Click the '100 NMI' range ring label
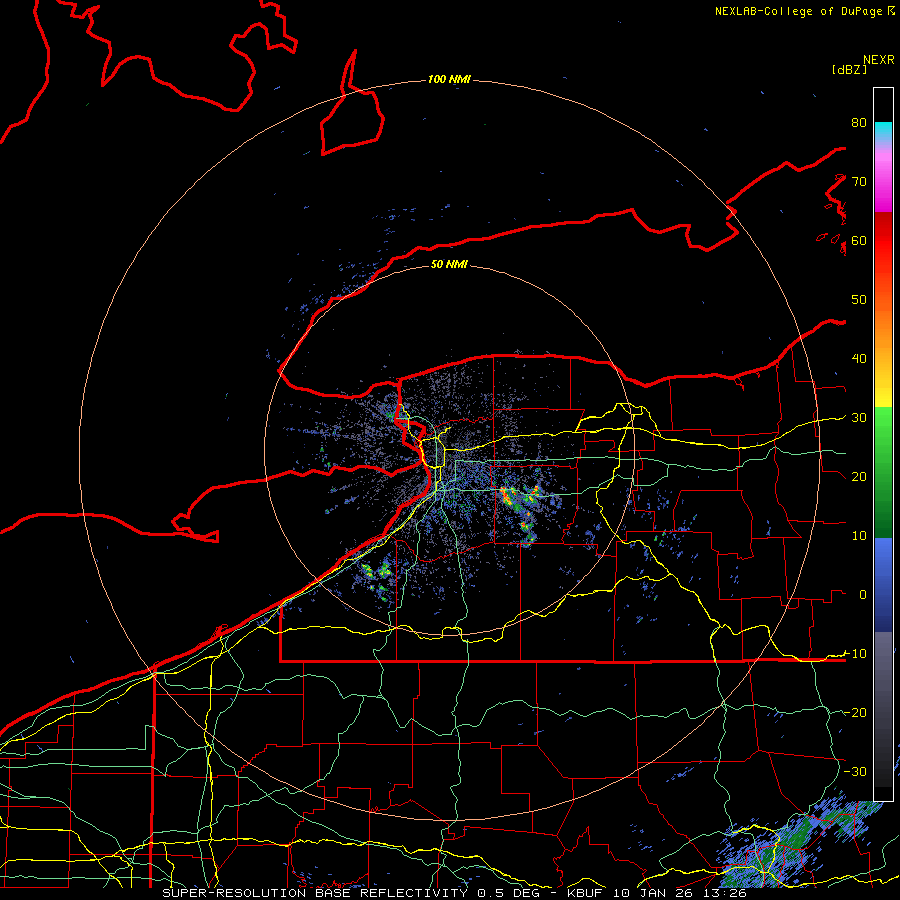 coord(449,79)
